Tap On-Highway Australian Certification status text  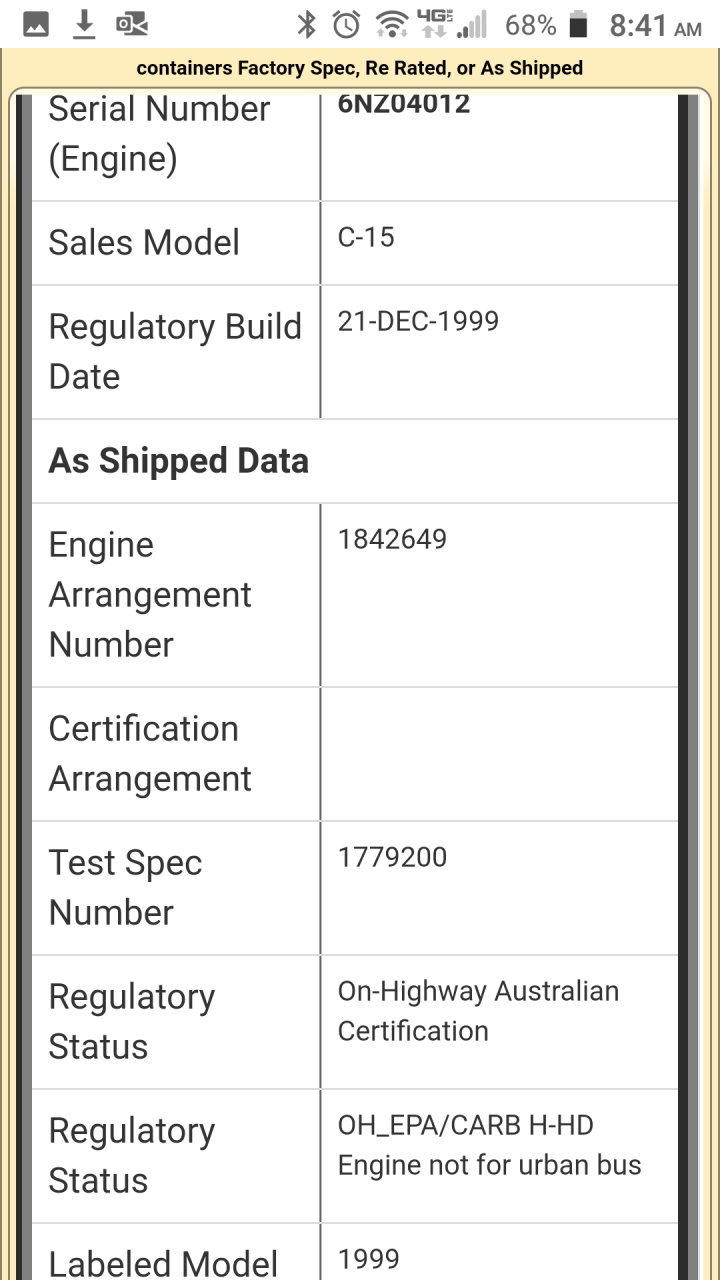click(478, 1011)
